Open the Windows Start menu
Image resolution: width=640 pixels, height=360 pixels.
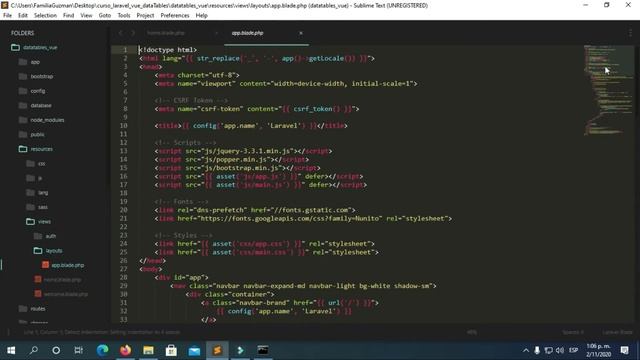11,350
